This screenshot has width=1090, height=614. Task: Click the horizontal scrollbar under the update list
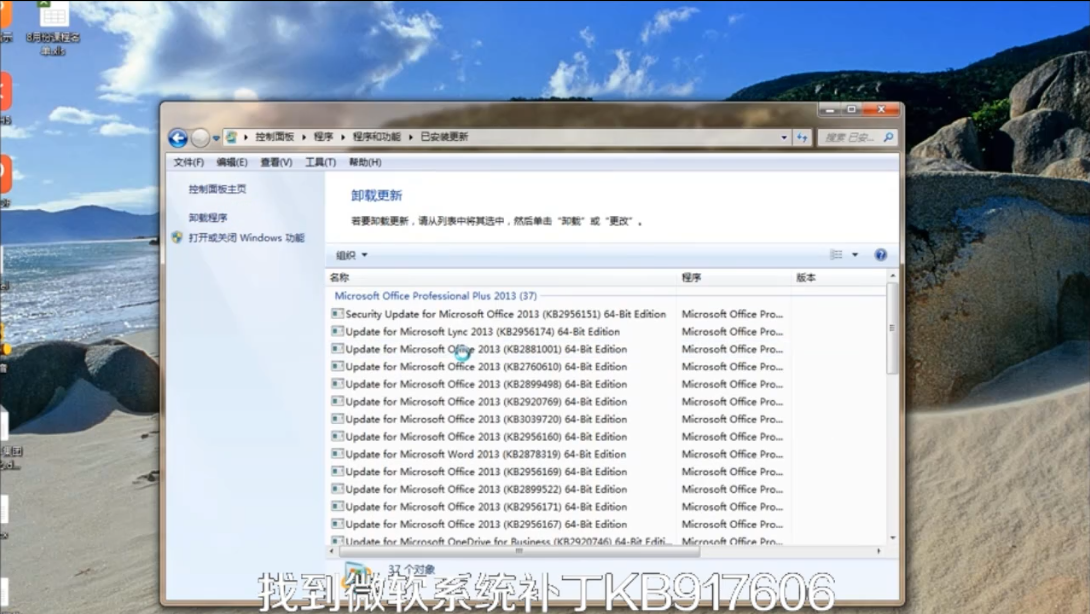tap(520, 550)
